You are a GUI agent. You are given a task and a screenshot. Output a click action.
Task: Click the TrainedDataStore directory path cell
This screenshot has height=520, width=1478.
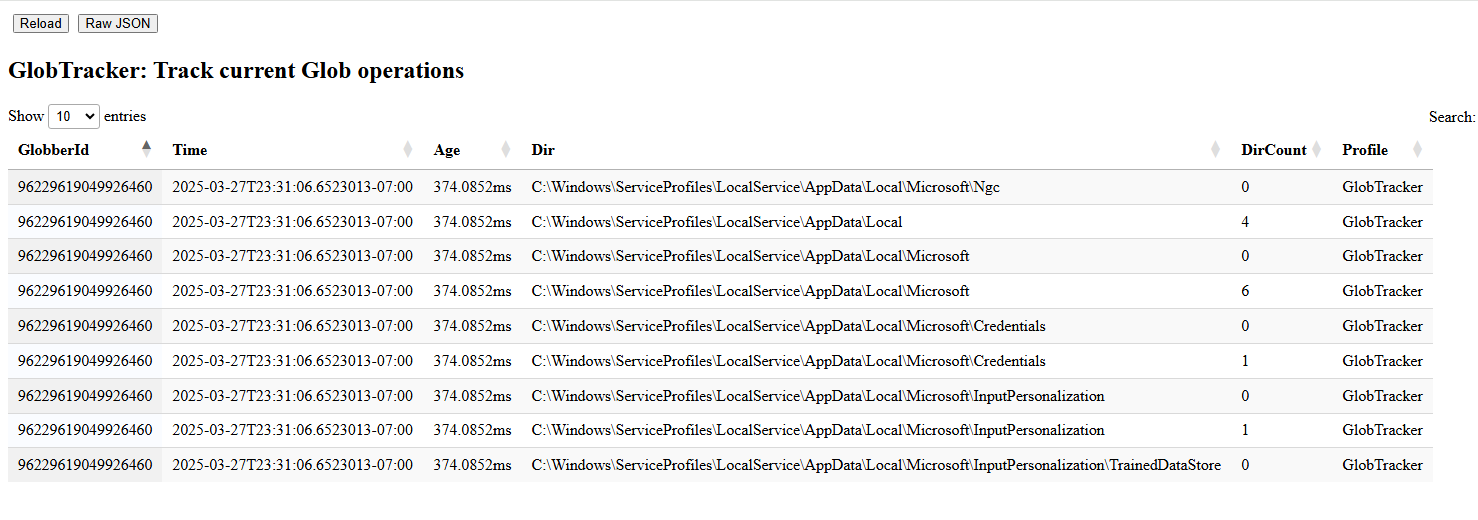click(875, 465)
